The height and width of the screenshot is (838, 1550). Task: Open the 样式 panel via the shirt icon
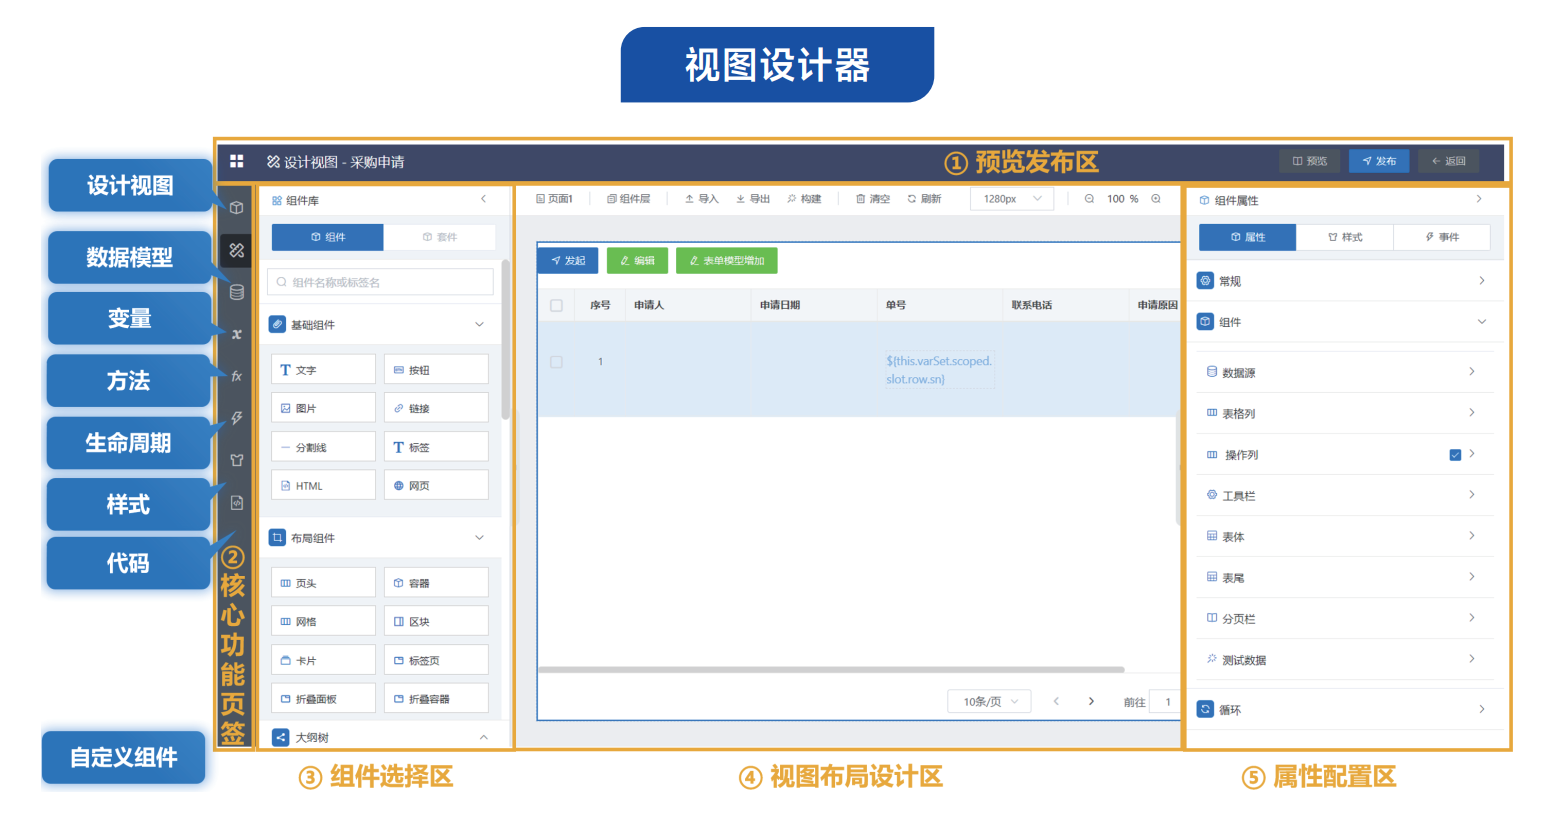click(x=236, y=460)
